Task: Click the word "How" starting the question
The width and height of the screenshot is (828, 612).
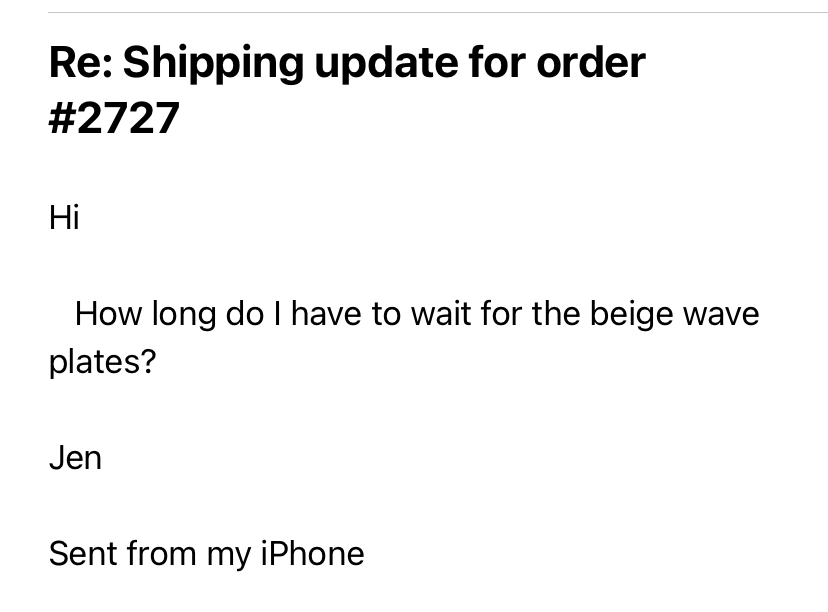Action: click(108, 314)
